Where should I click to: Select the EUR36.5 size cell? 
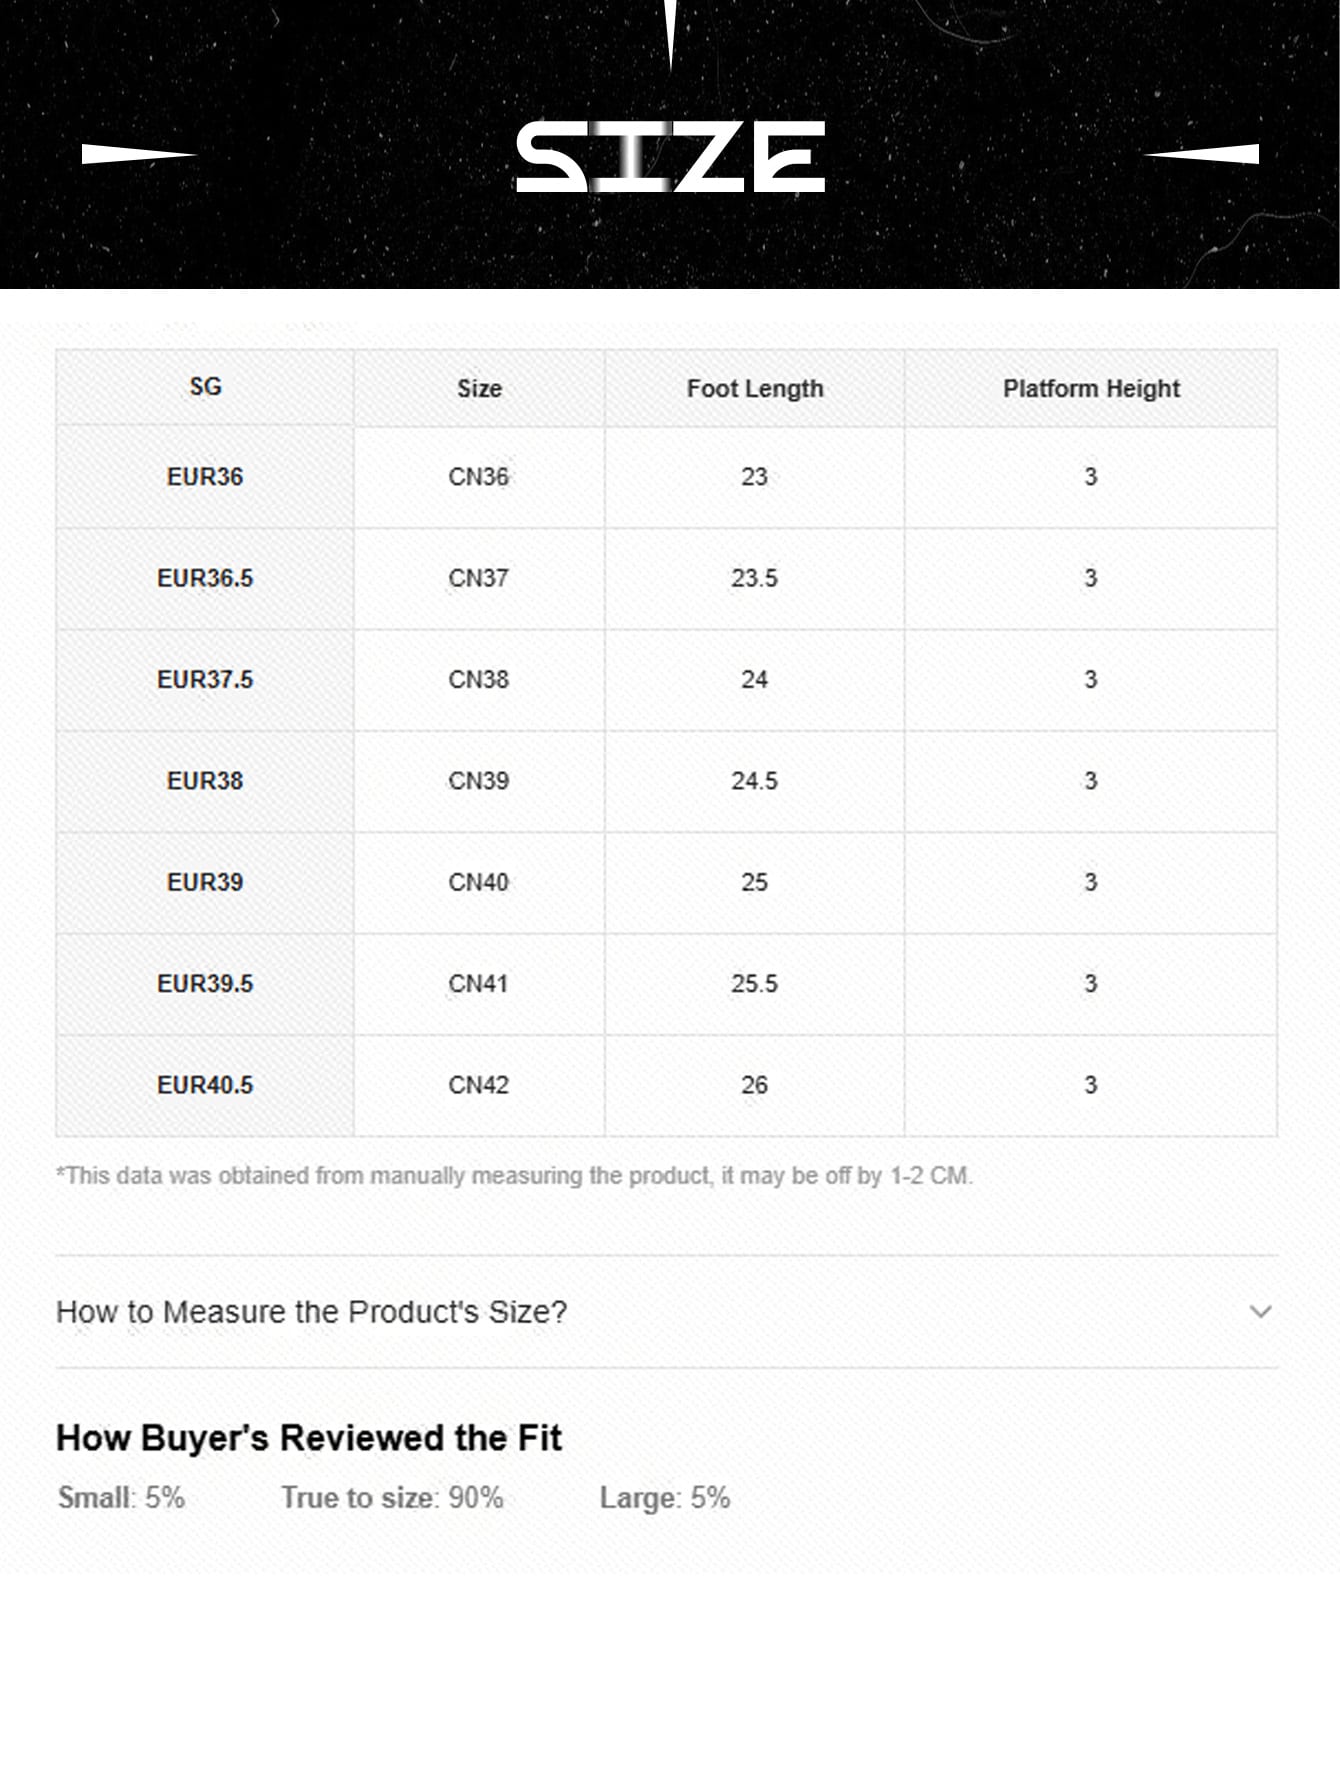click(x=205, y=578)
